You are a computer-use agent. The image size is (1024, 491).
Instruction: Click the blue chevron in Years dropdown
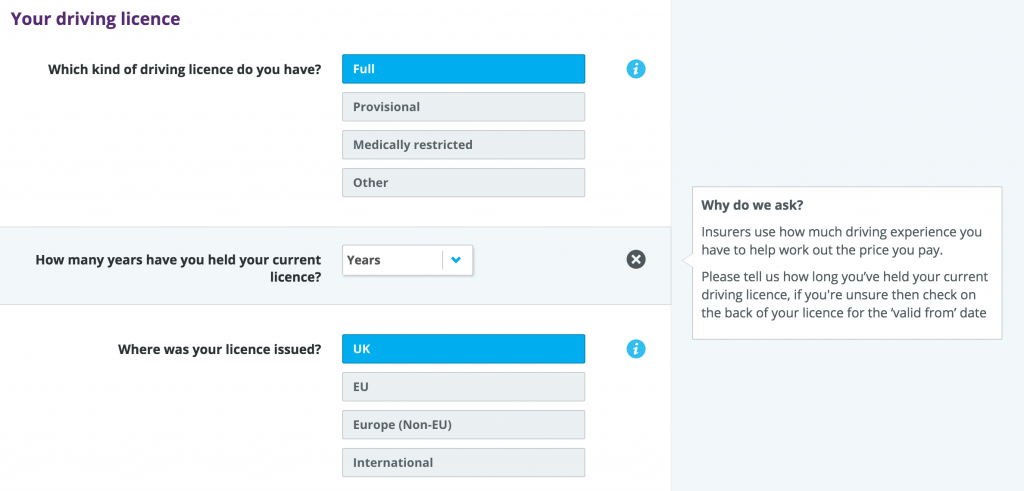[x=456, y=260]
